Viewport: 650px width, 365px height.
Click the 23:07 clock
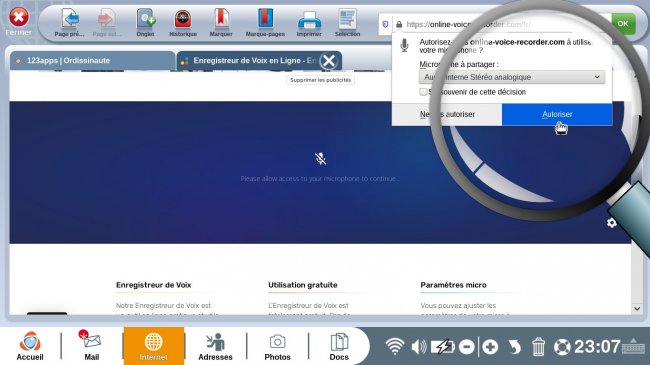(x=597, y=346)
